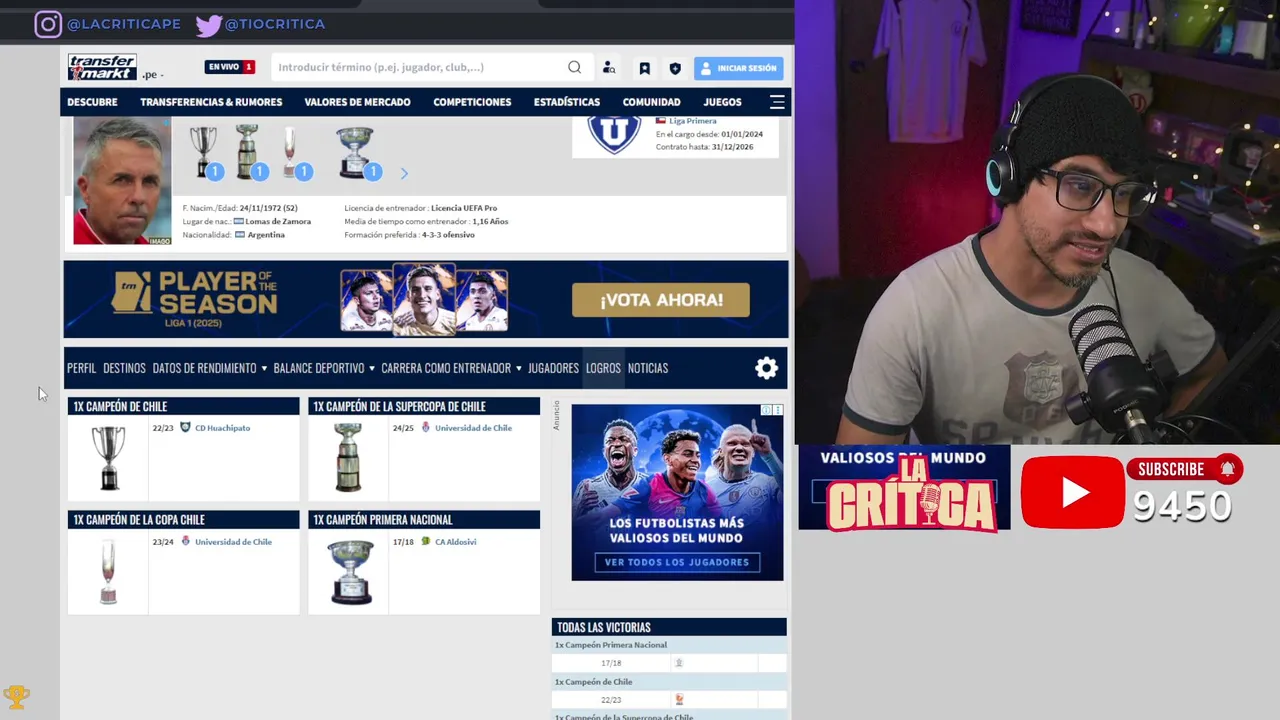Switch to the Perfil tab
The height and width of the screenshot is (720, 1280).
click(x=82, y=368)
